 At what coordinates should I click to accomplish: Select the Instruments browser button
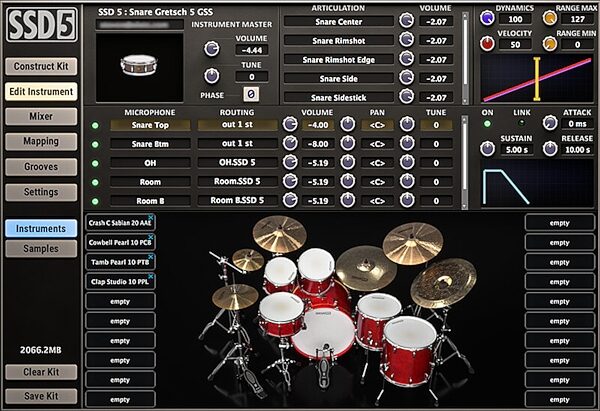[41, 228]
